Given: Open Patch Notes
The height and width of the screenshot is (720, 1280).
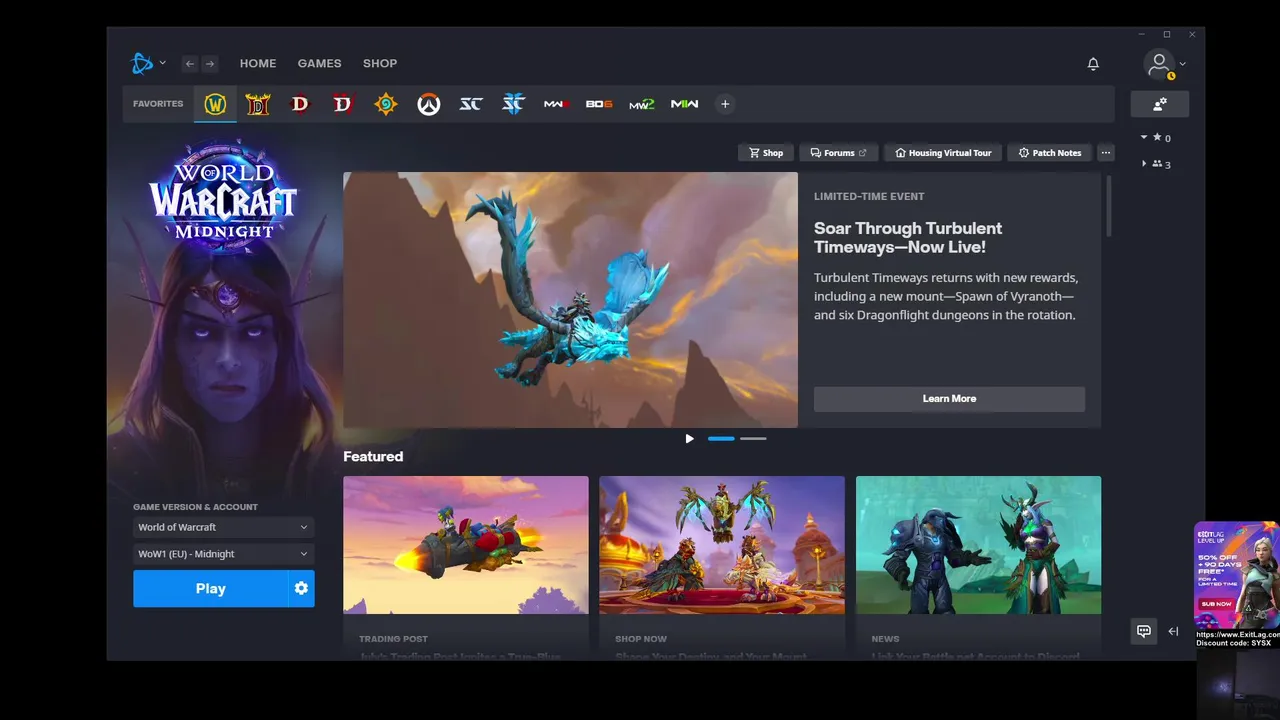Looking at the screenshot, I should pyautogui.click(x=1050, y=153).
